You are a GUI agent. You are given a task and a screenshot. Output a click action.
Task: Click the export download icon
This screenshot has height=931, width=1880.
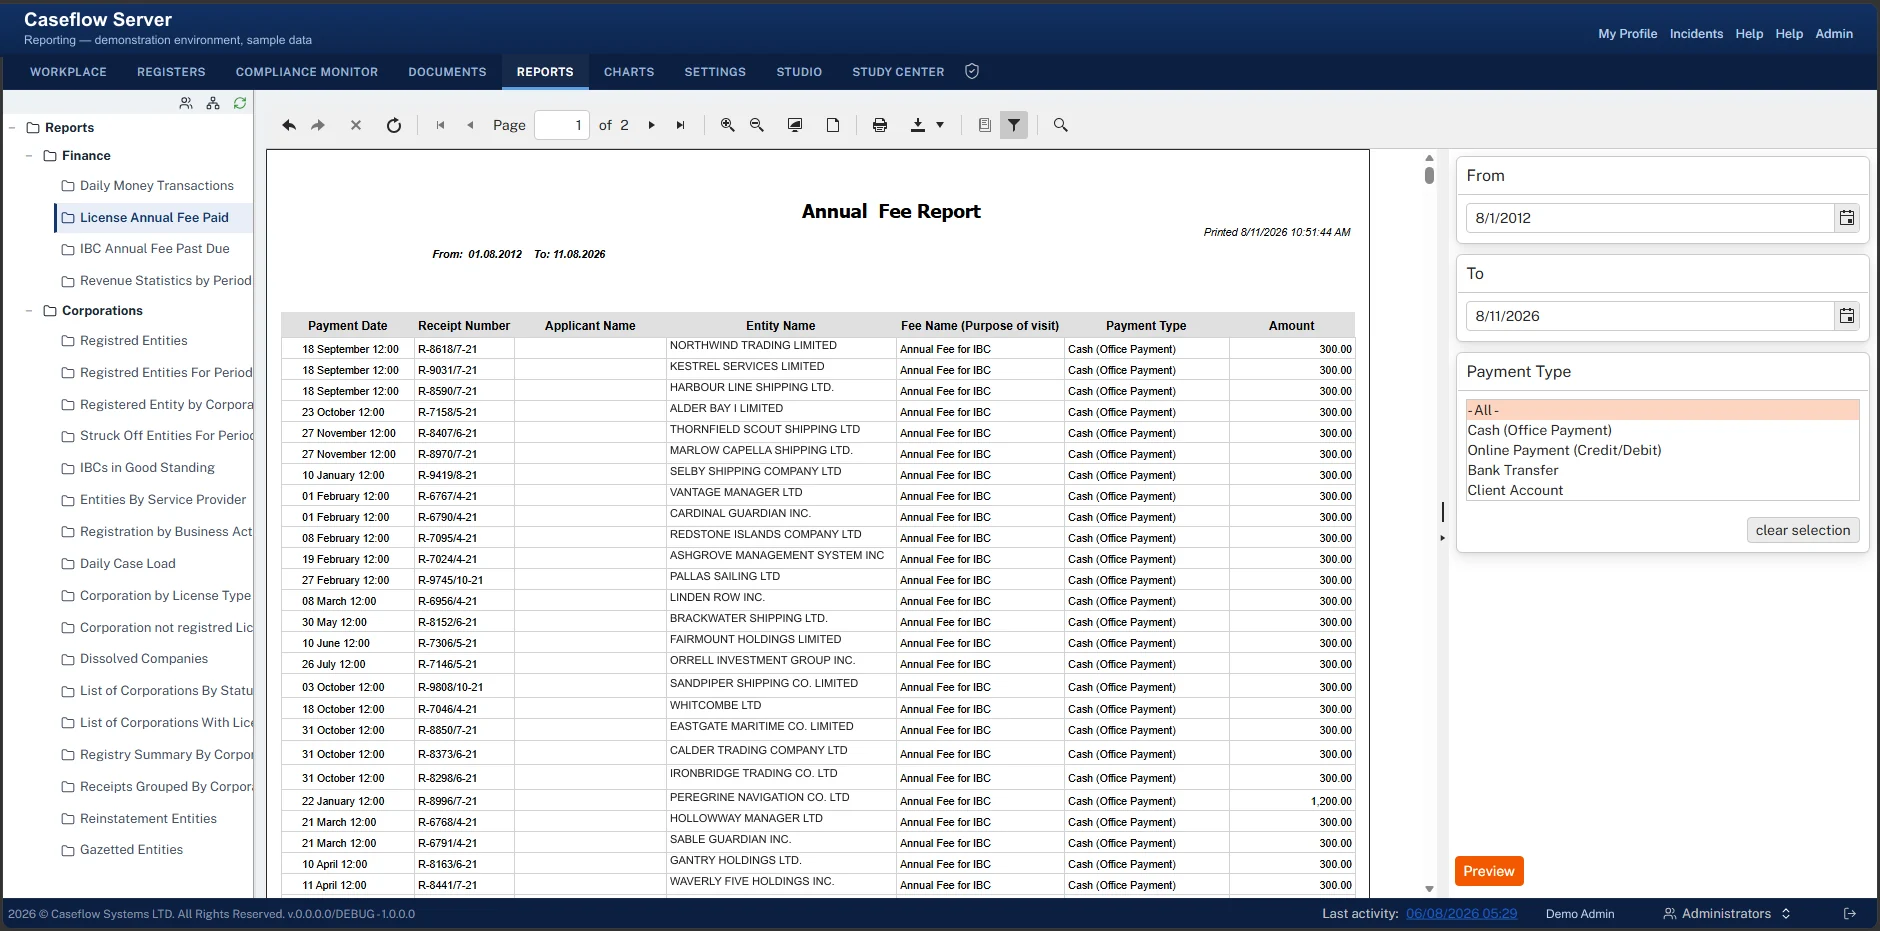[x=917, y=125]
